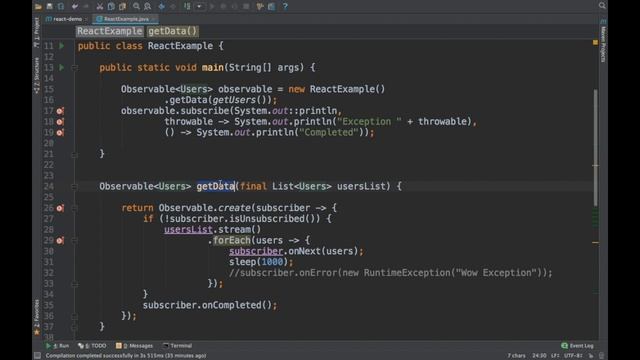
Task: Switch to the react-demo tab
Action: (67, 19)
